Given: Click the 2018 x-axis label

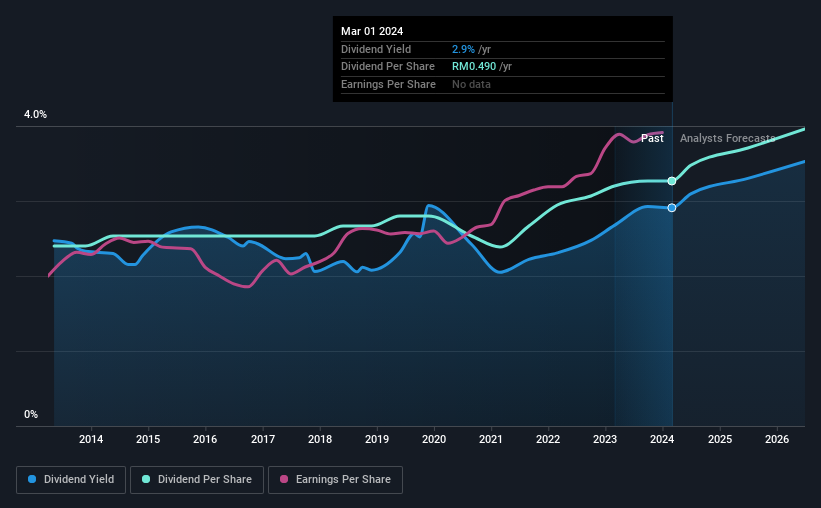Looking at the screenshot, I should click(320, 439).
